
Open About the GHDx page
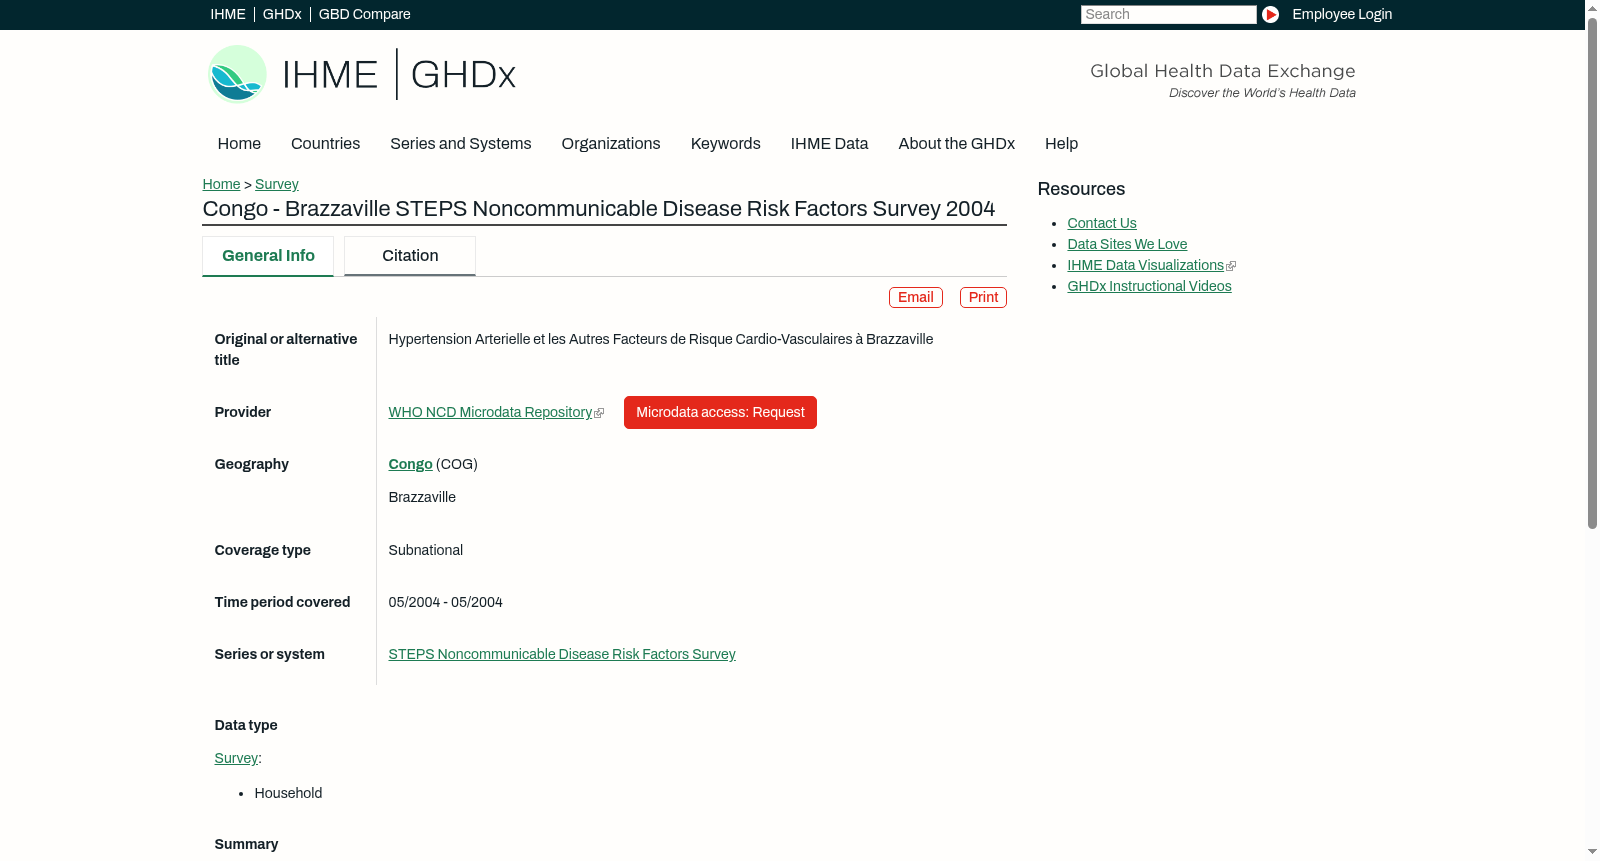pos(957,144)
